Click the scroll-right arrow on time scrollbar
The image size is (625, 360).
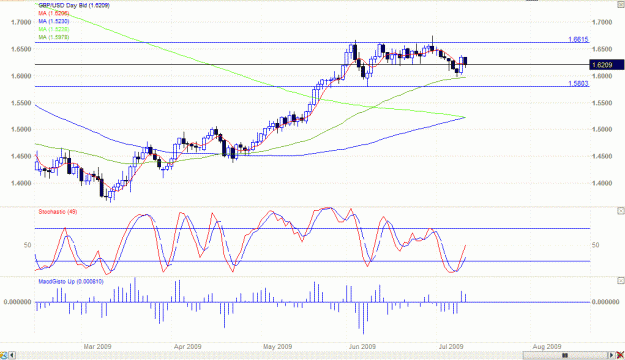point(611,355)
